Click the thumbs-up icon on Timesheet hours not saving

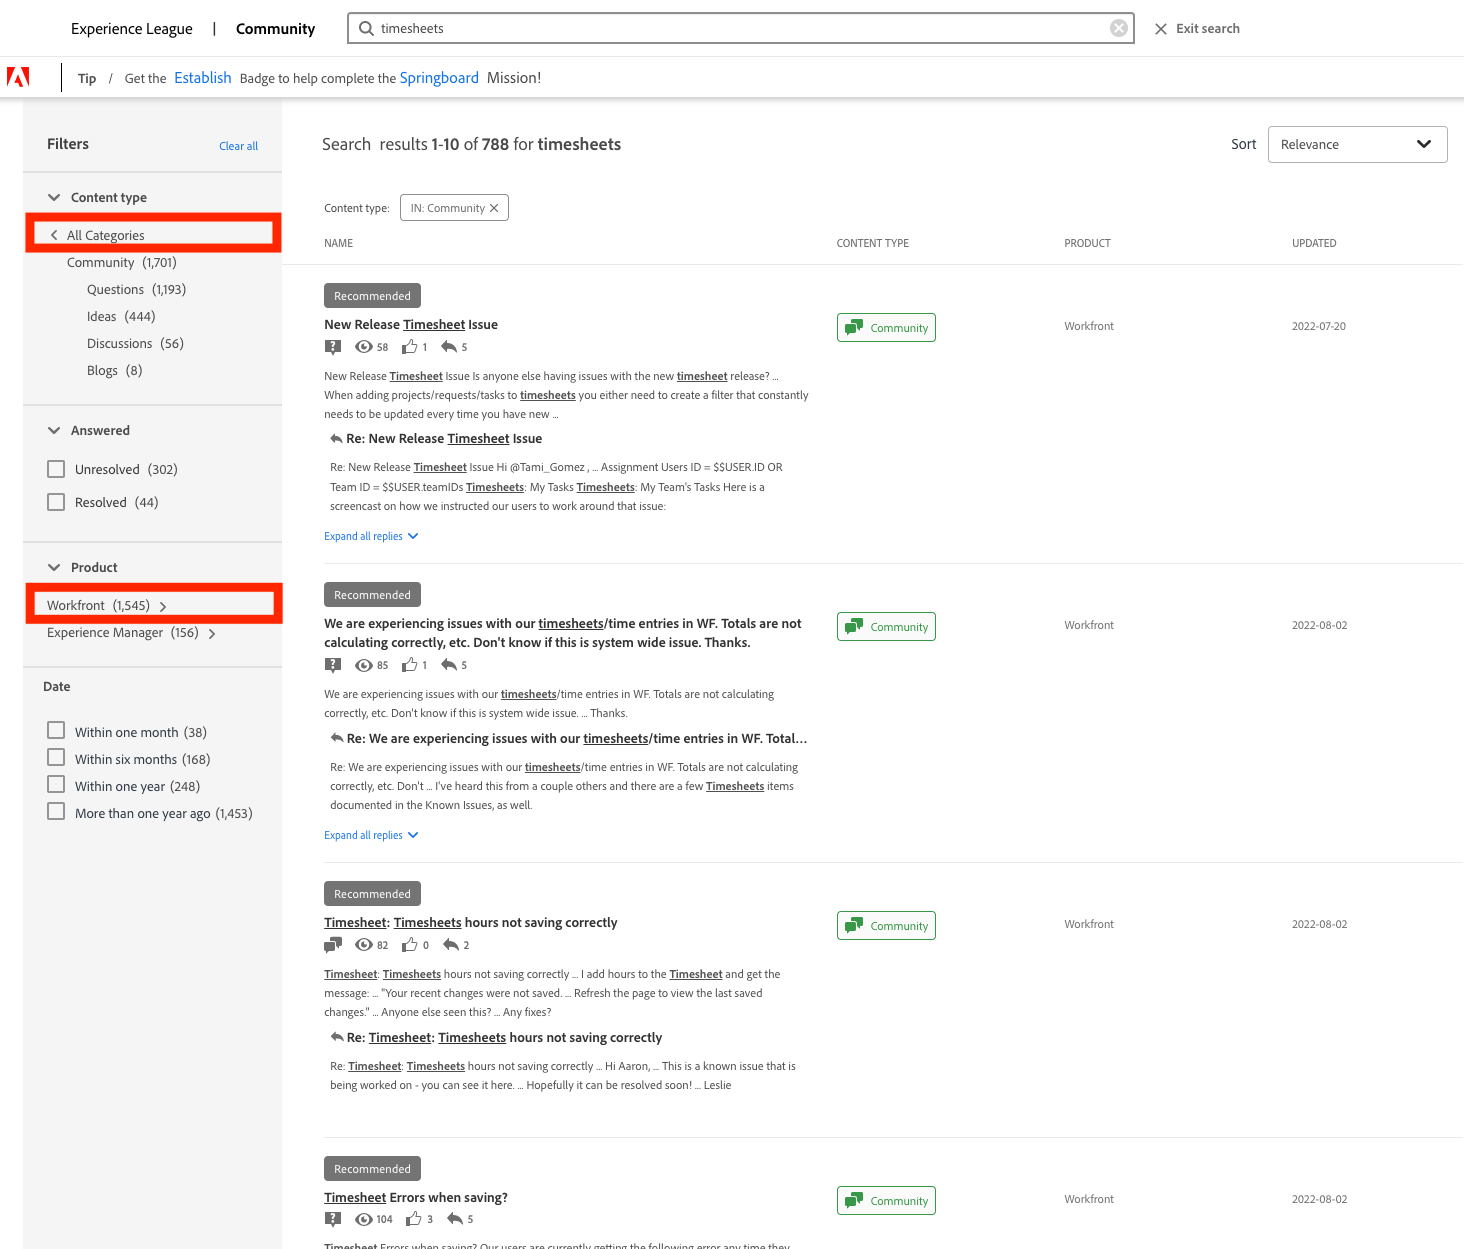tap(410, 945)
